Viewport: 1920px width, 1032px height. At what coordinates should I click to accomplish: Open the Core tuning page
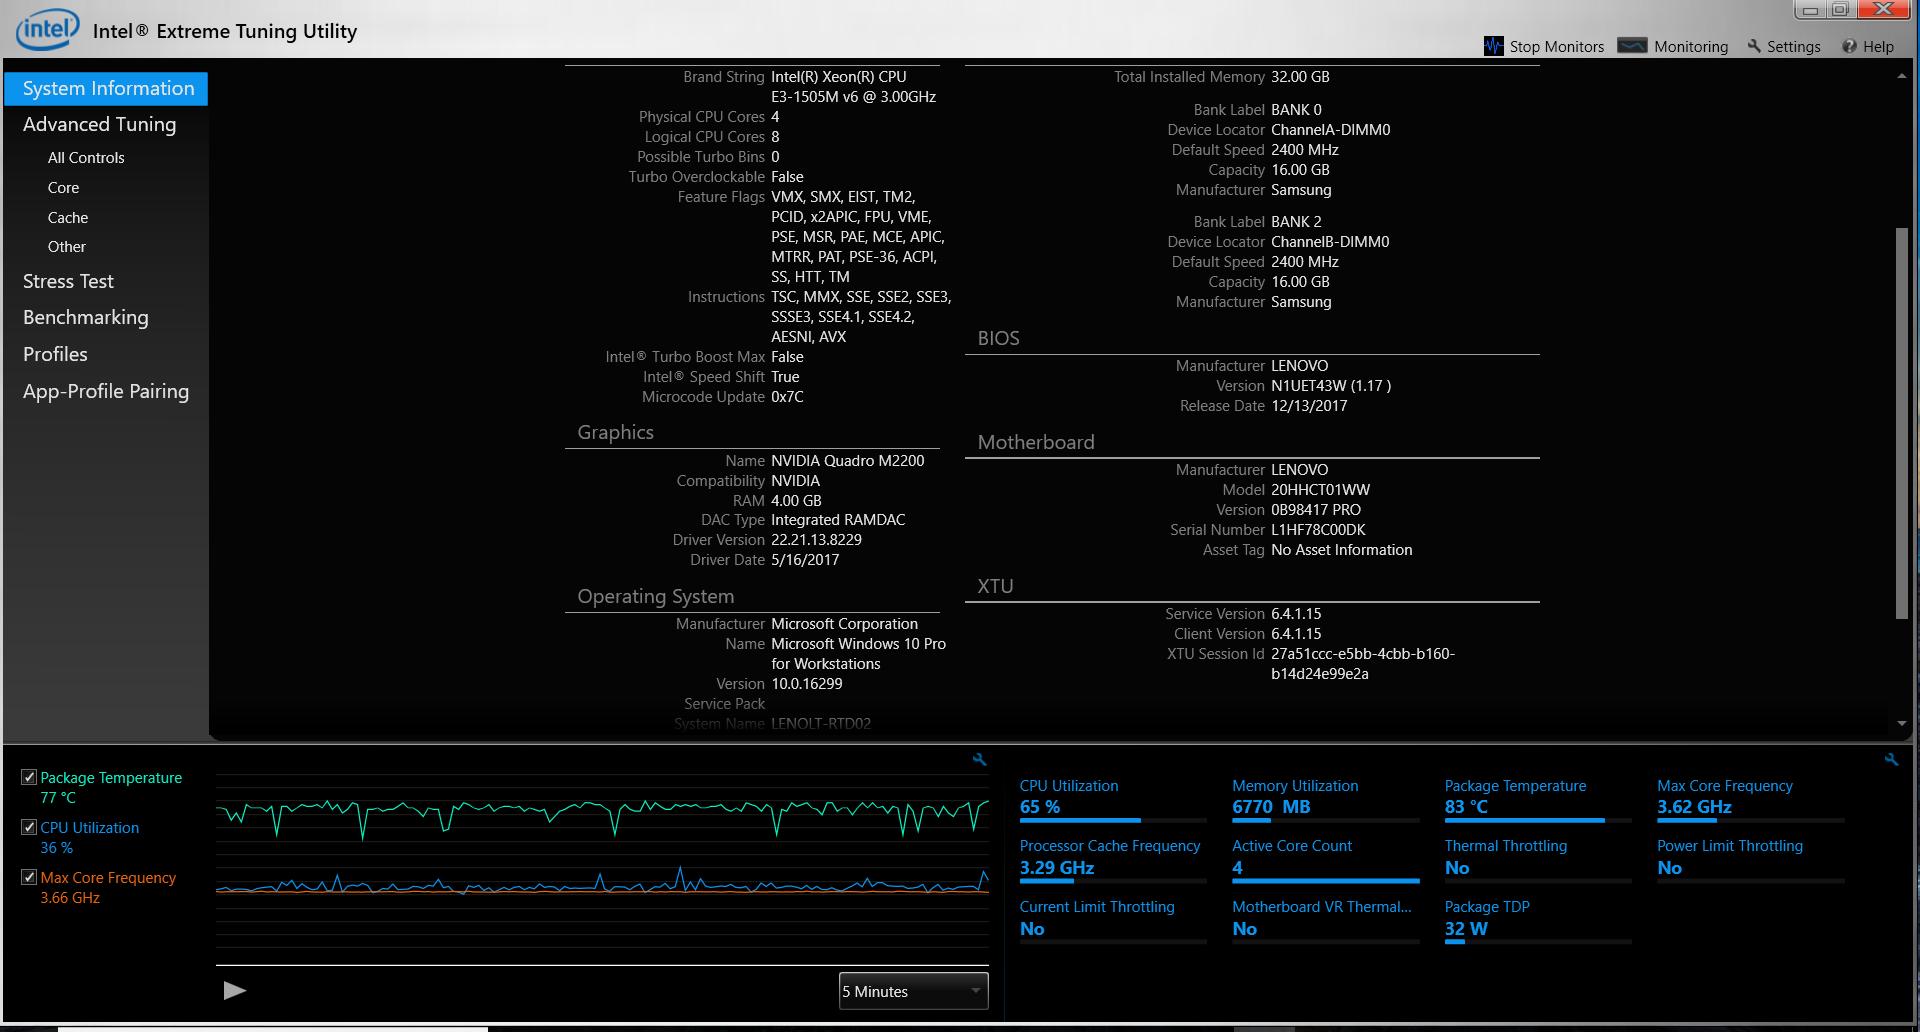pyautogui.click(x=63, y=188)
